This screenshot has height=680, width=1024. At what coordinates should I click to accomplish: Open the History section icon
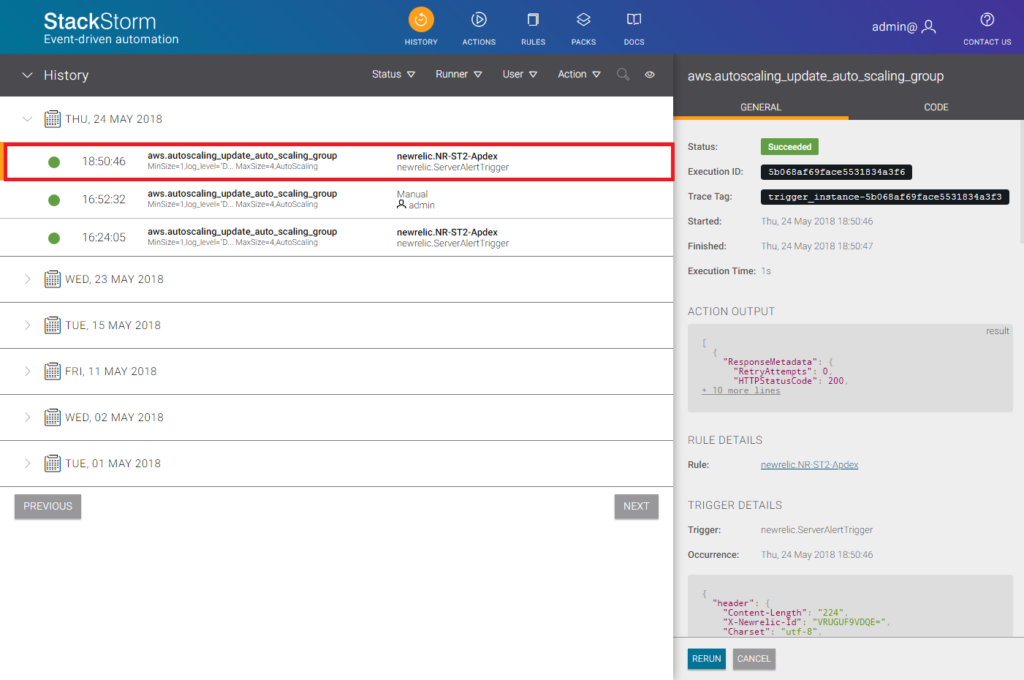pos(421,20)
